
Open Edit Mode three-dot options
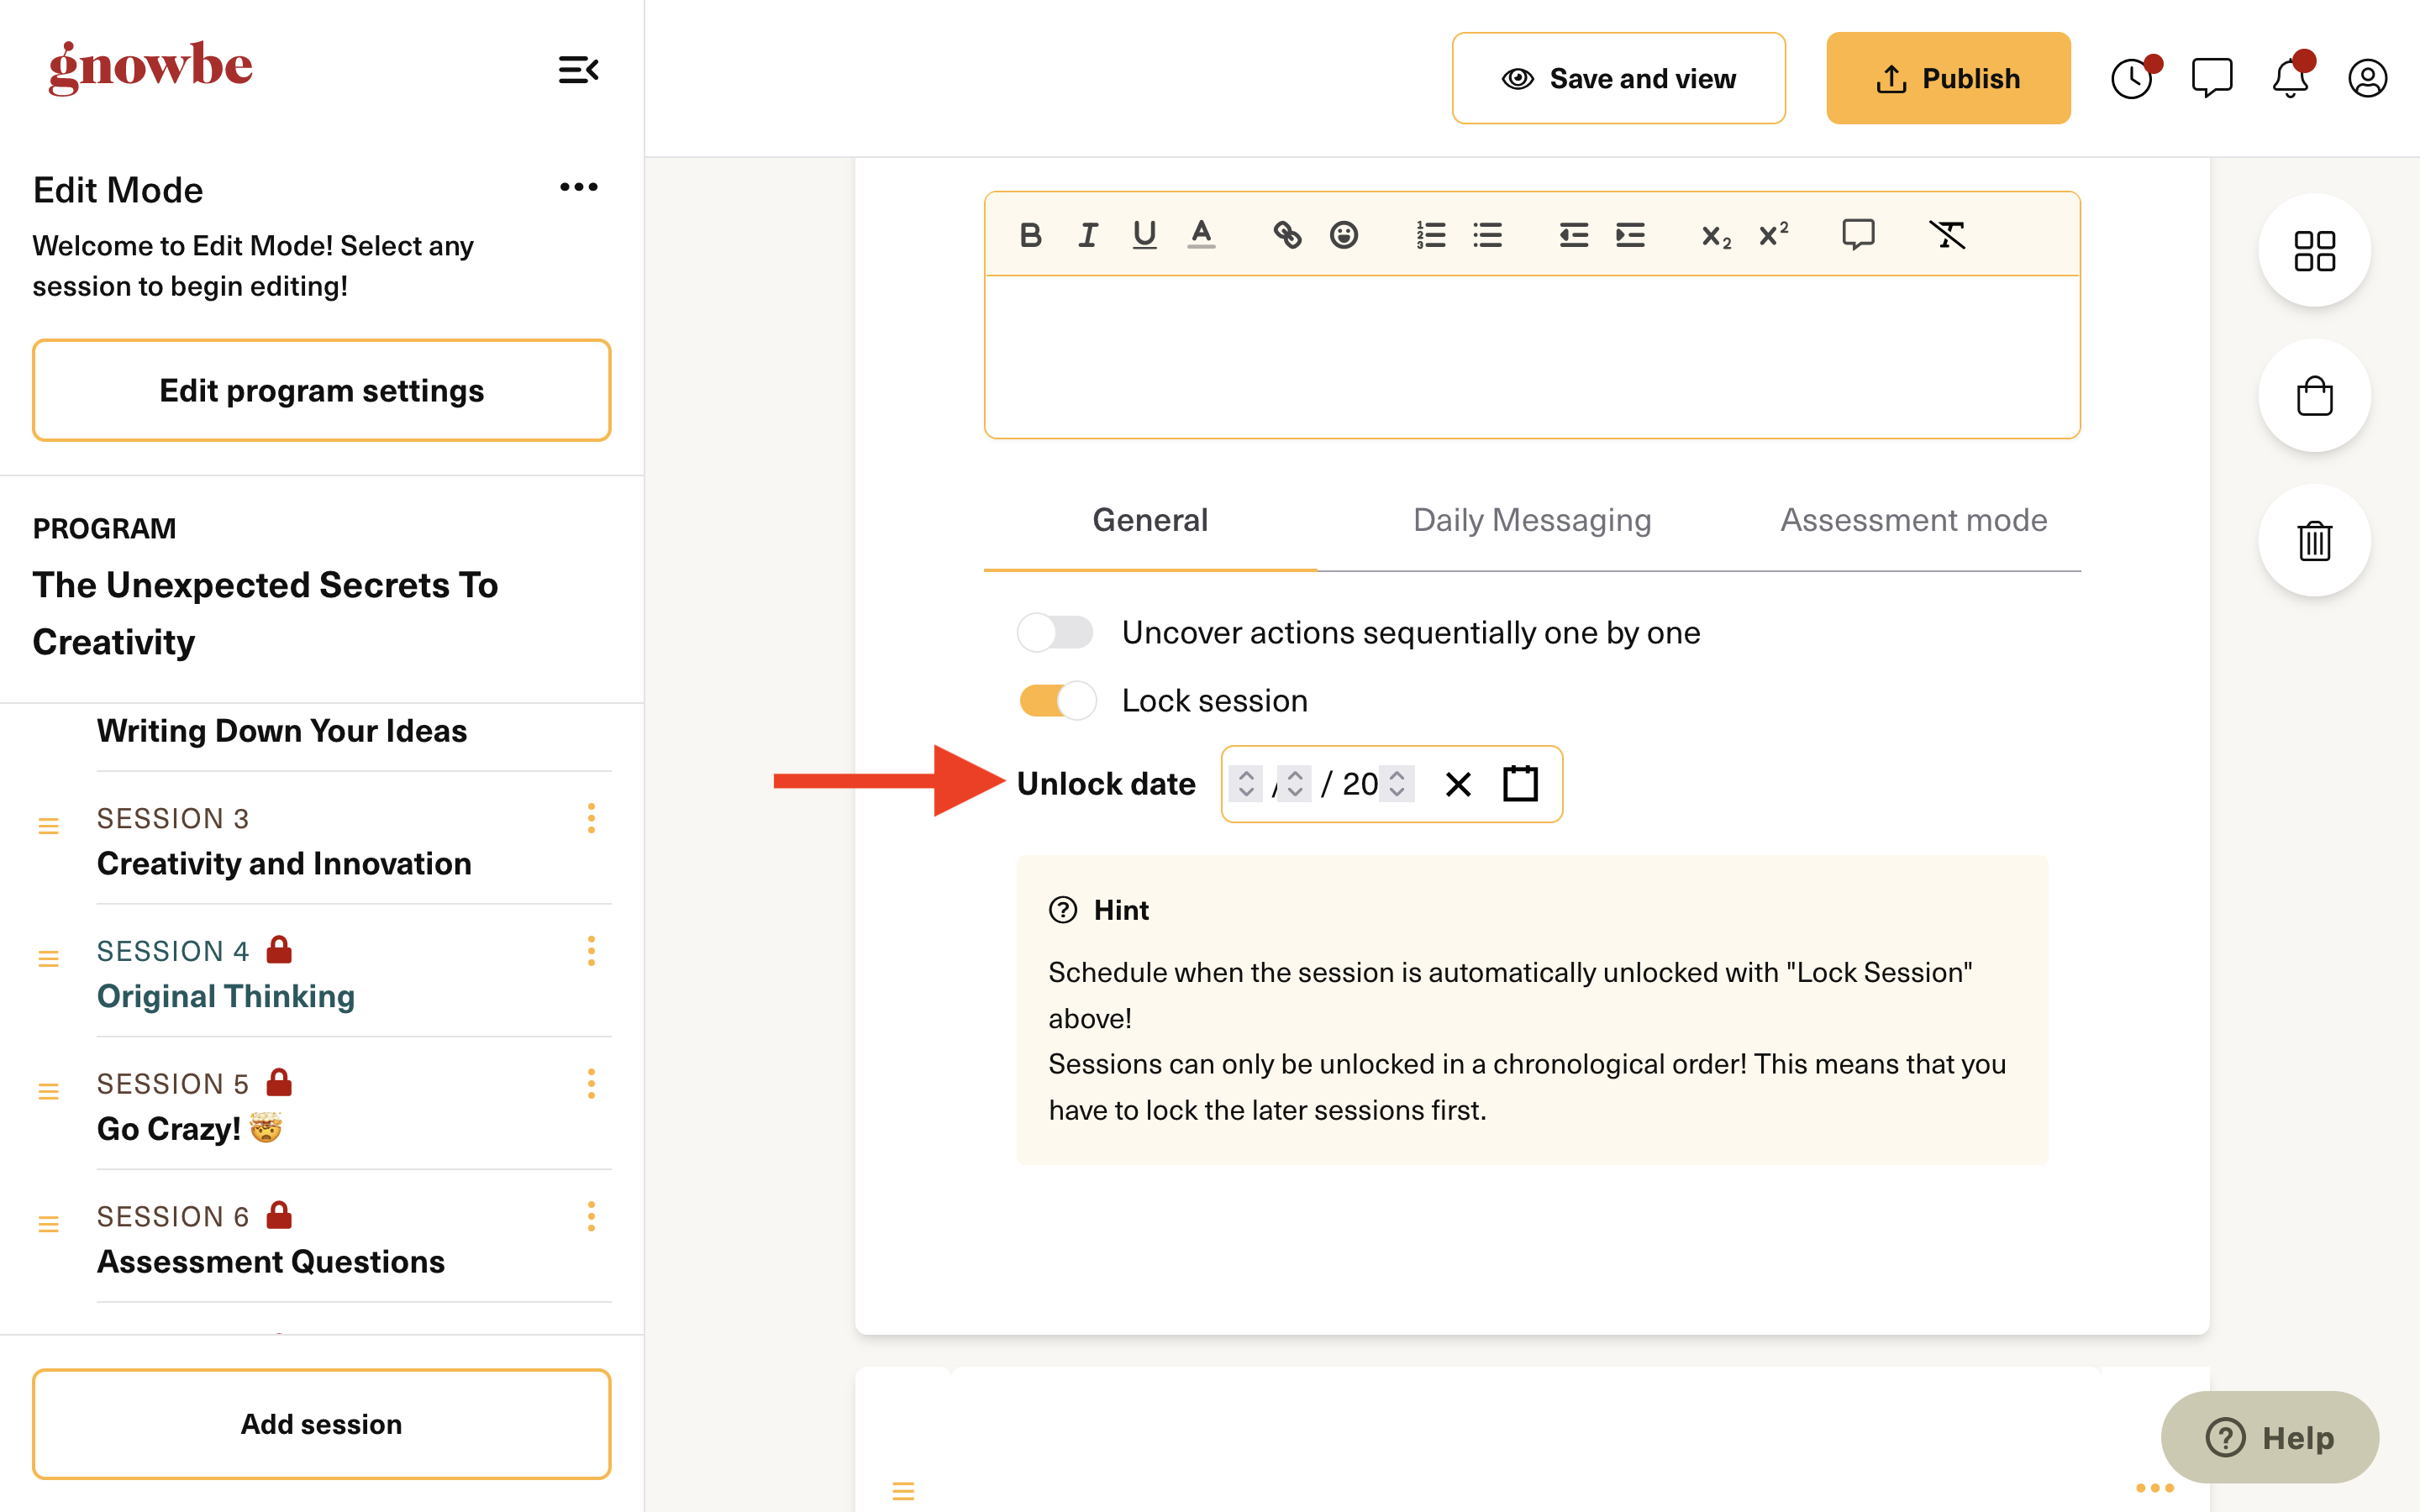point(579,187)
